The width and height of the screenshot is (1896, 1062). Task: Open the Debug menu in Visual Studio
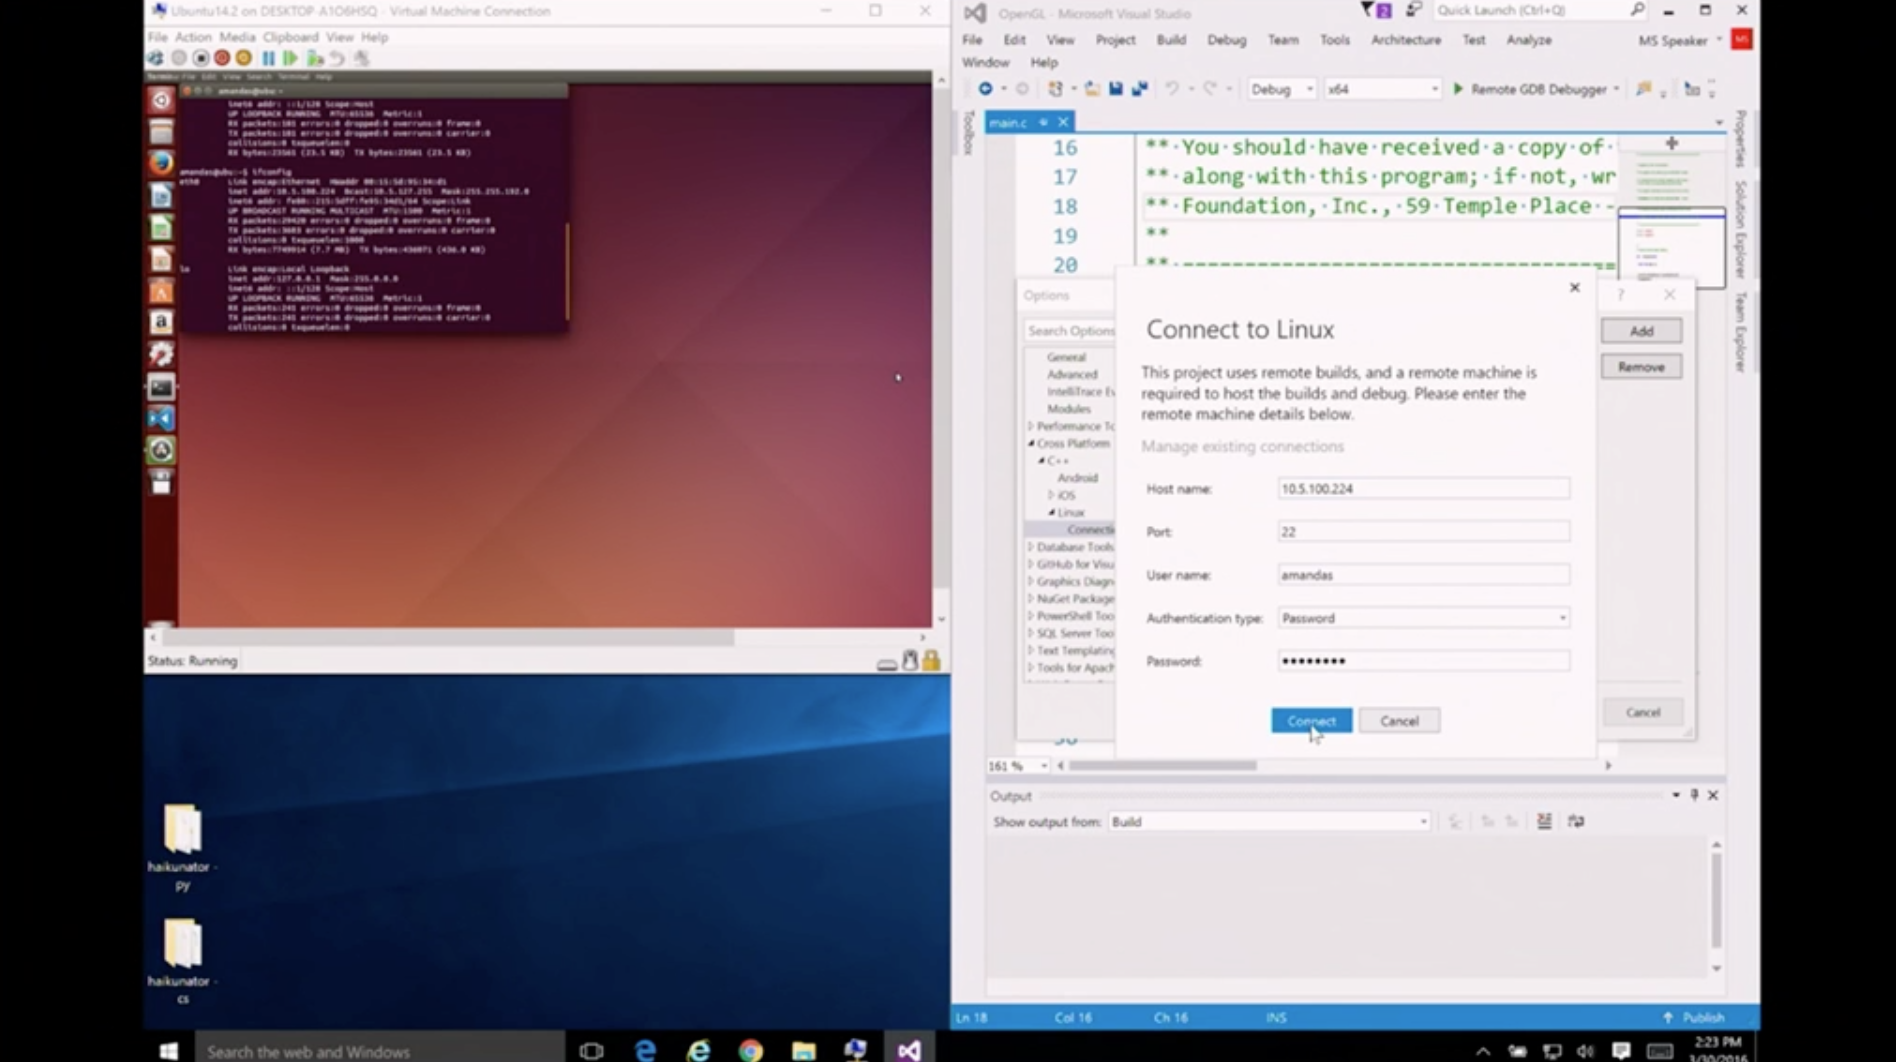point(1227,40)
